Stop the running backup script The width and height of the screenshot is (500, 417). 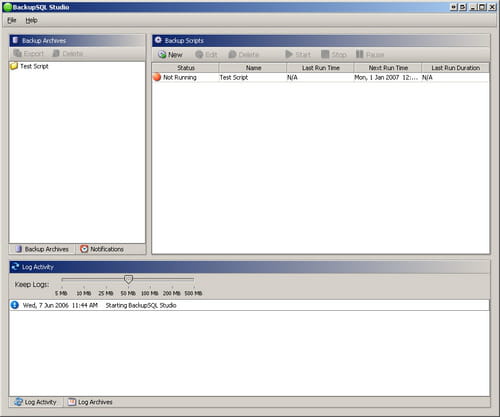pyautogui.click(x=334, y=54)
